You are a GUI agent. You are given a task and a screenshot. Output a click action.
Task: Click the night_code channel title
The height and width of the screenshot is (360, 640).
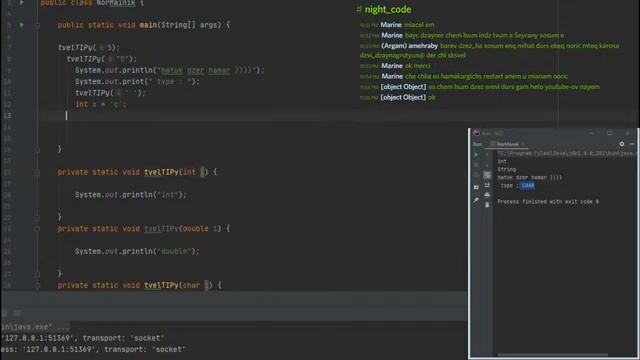(387, 9)
